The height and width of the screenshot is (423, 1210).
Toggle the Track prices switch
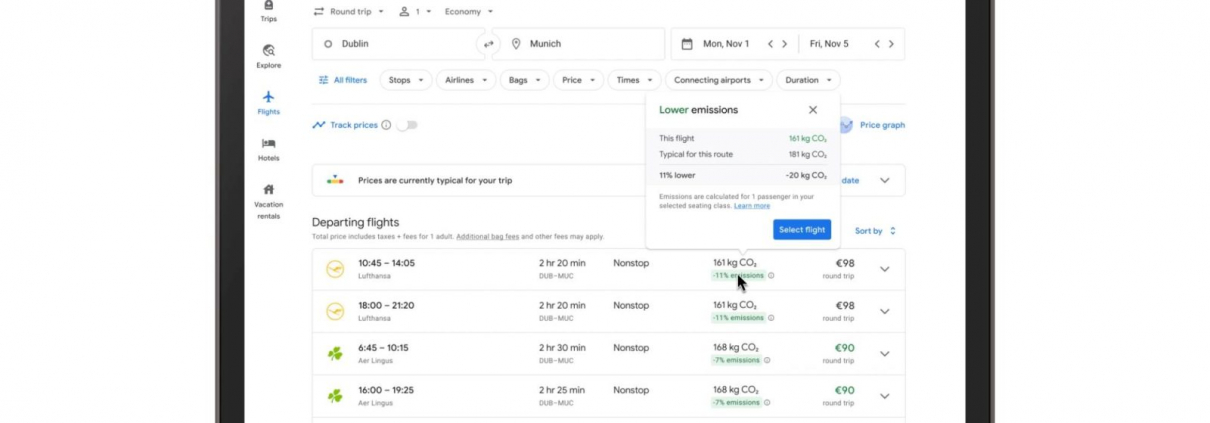point(407,125)
